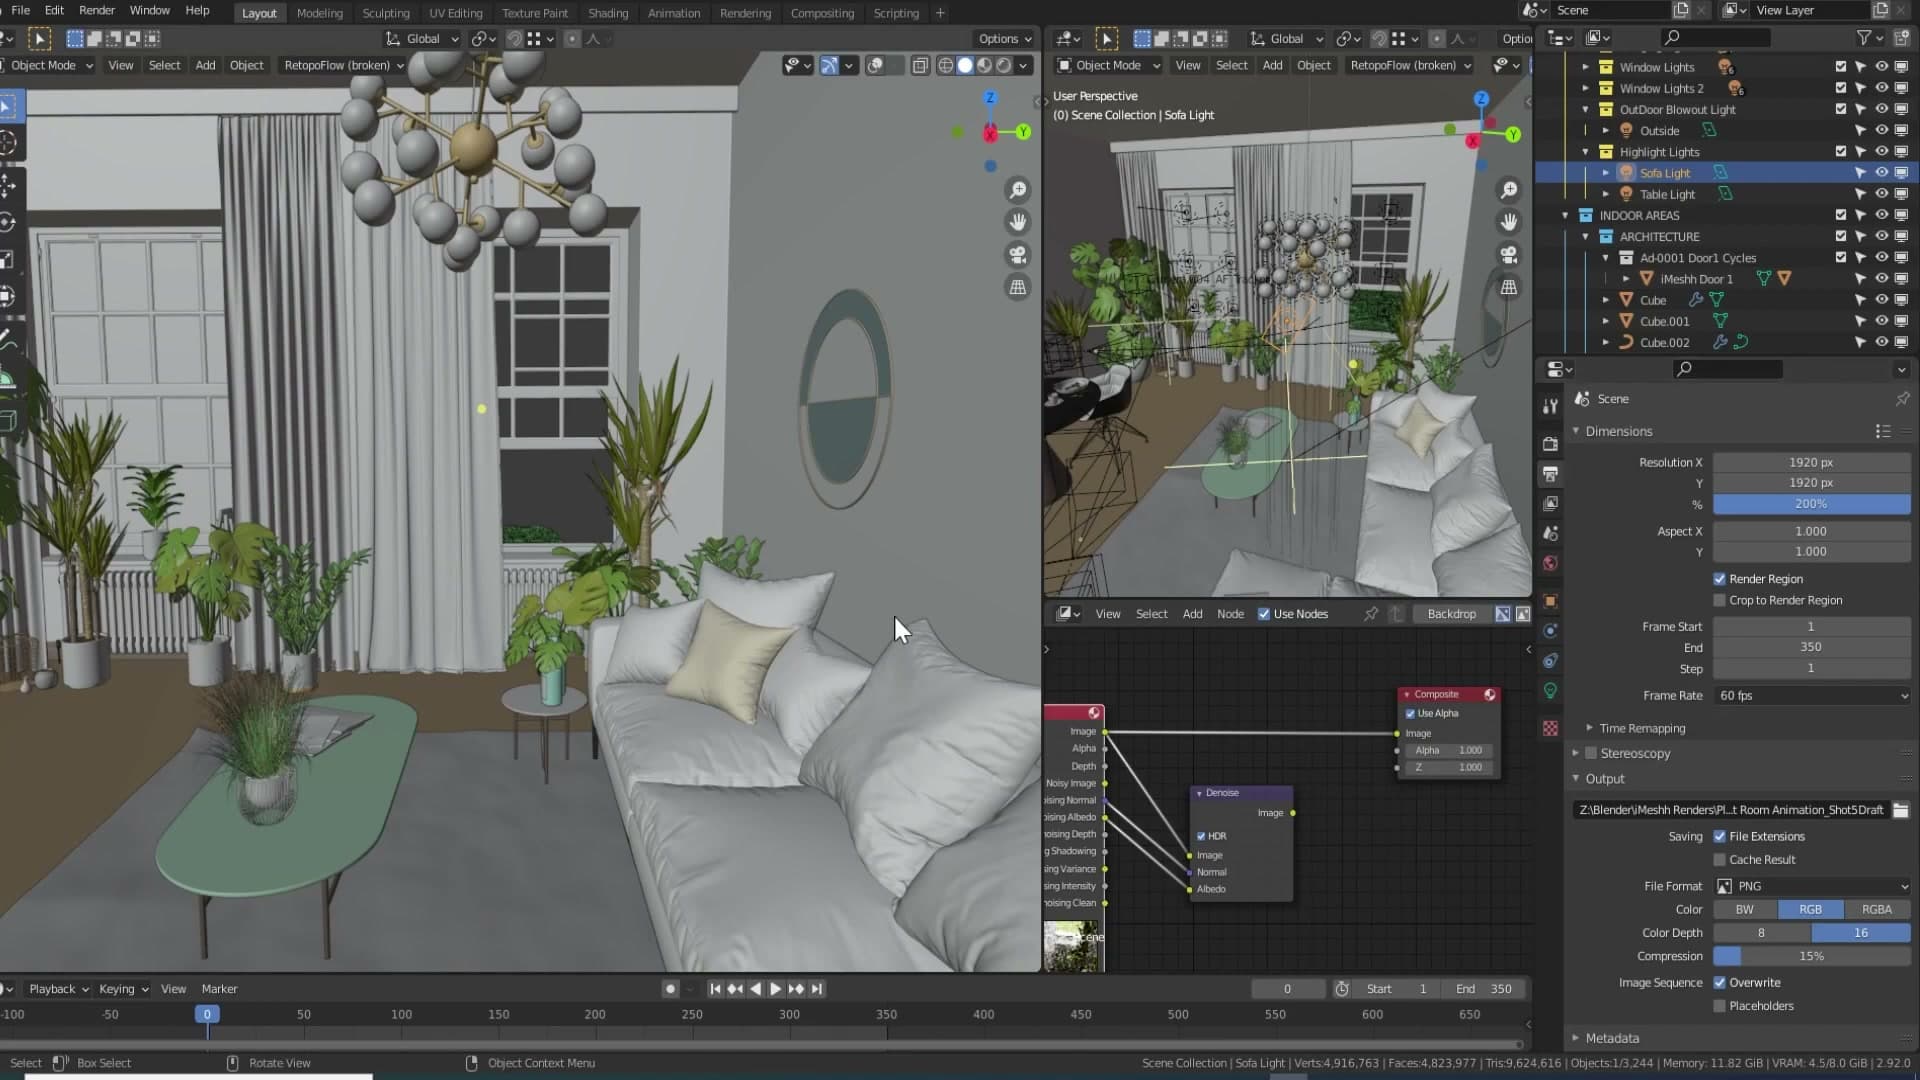Collapse the INDOOR AREAS collection
The image size is (1920, 1080).
point(1566,216)
